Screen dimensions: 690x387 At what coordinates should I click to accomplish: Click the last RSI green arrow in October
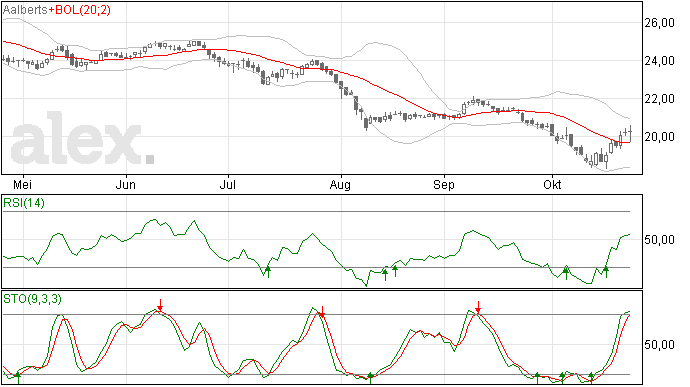606,272
